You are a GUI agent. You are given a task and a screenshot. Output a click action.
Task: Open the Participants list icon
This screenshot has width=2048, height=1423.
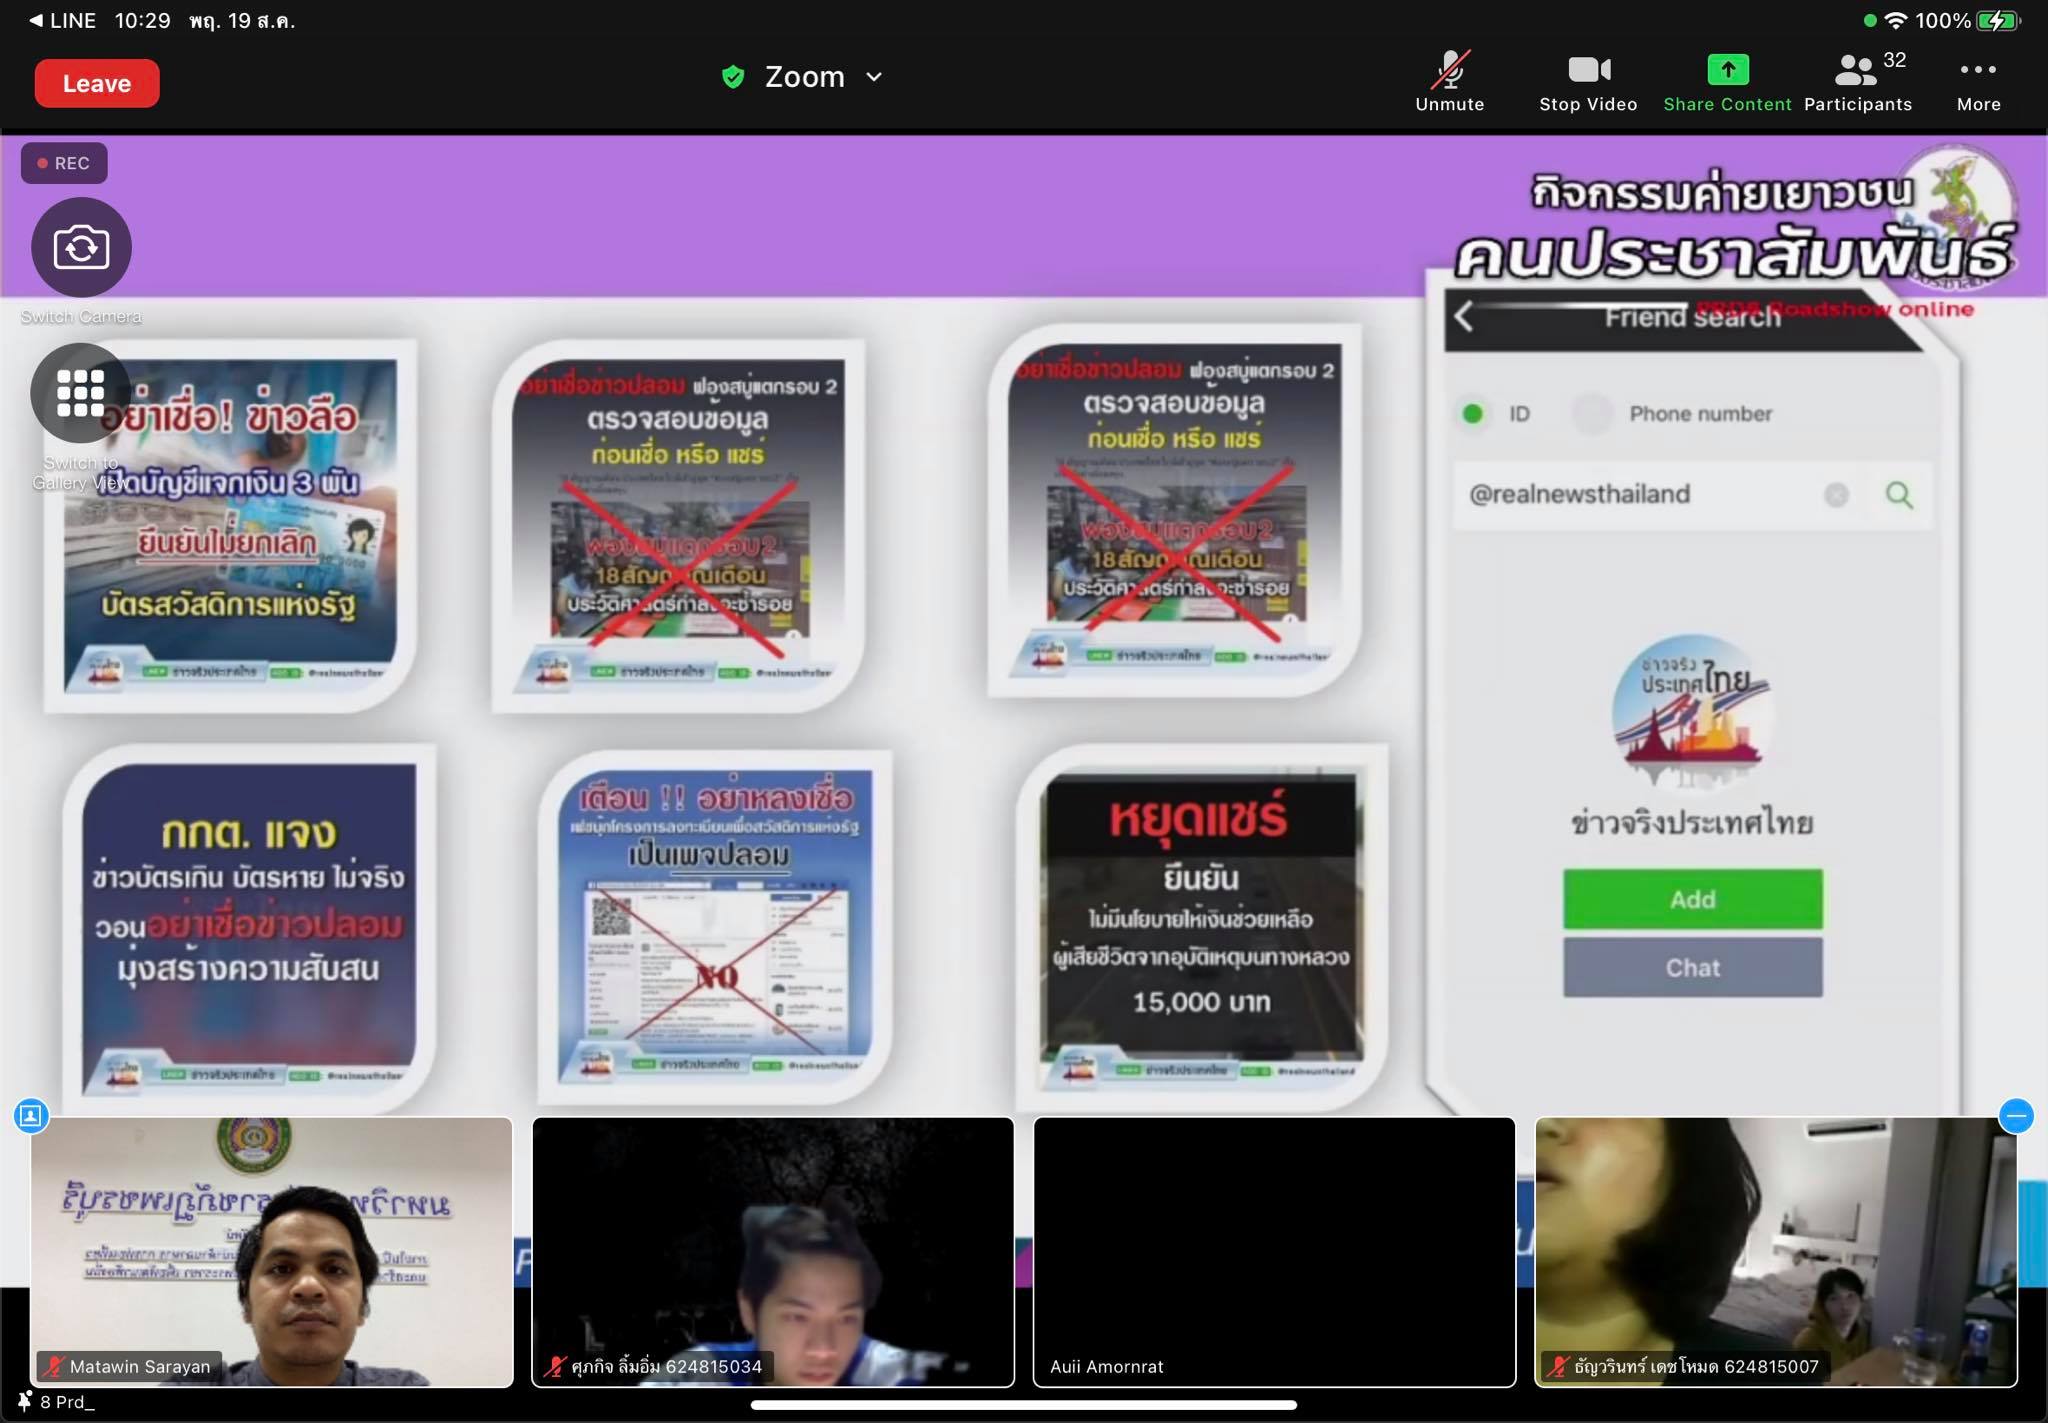1857,70
